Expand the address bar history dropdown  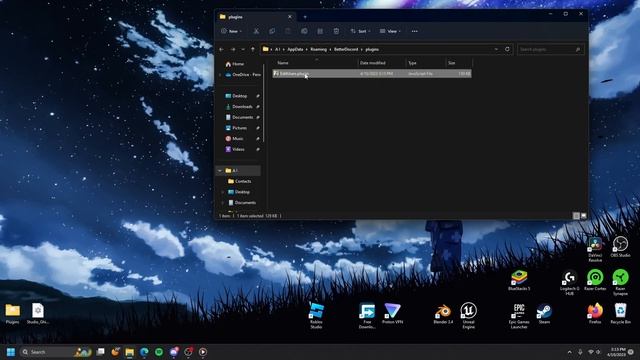(x=496, y=49)
